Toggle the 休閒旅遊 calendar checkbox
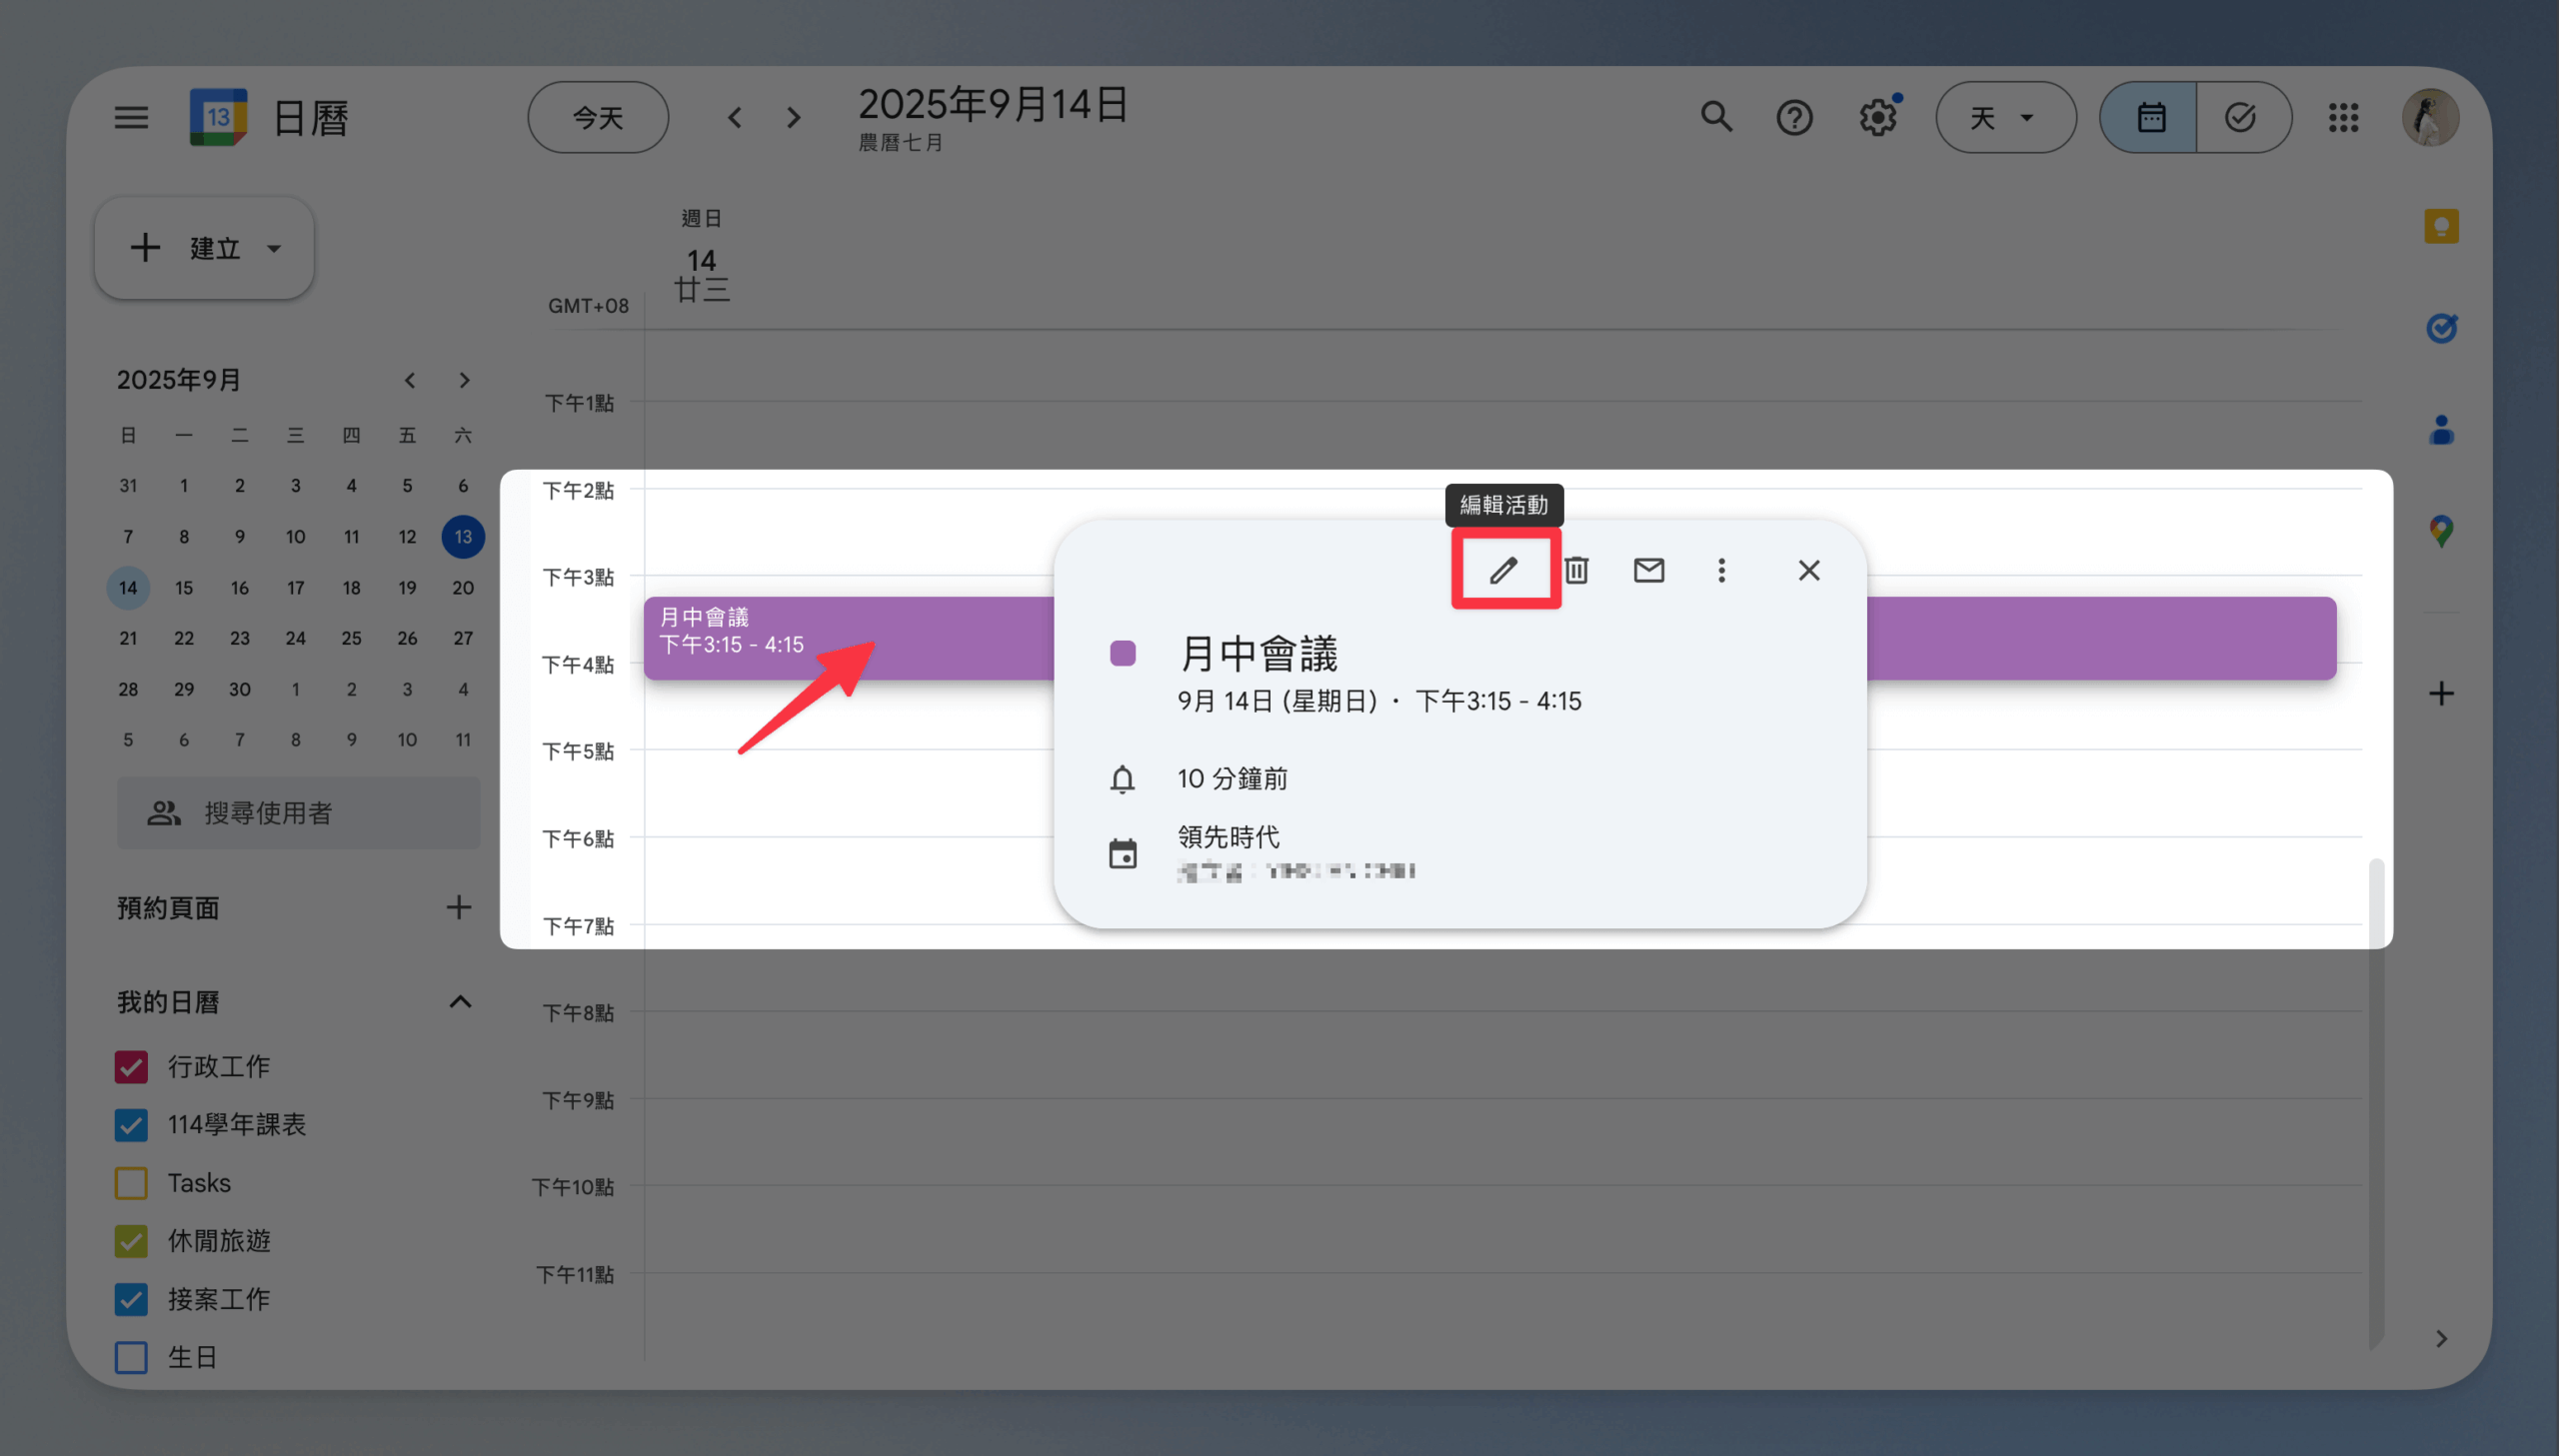The width and height of the screenshot is (2559, 1456). [131, 1241]
